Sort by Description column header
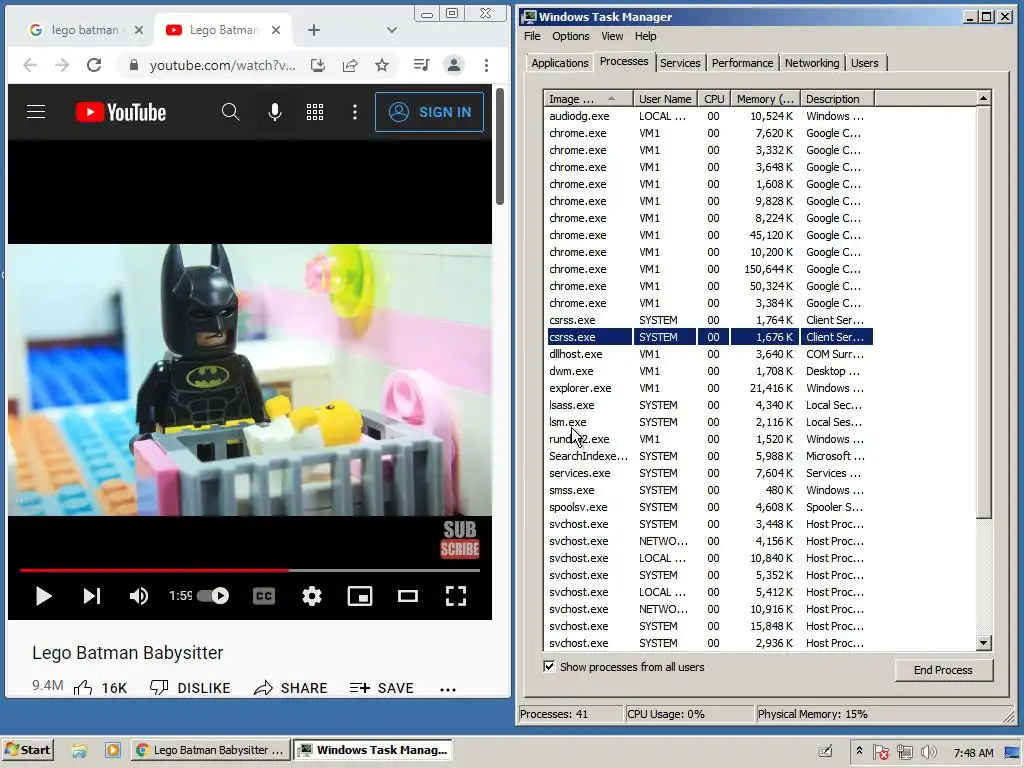Viewport: 1024px width, 768px height. (837, 99)
